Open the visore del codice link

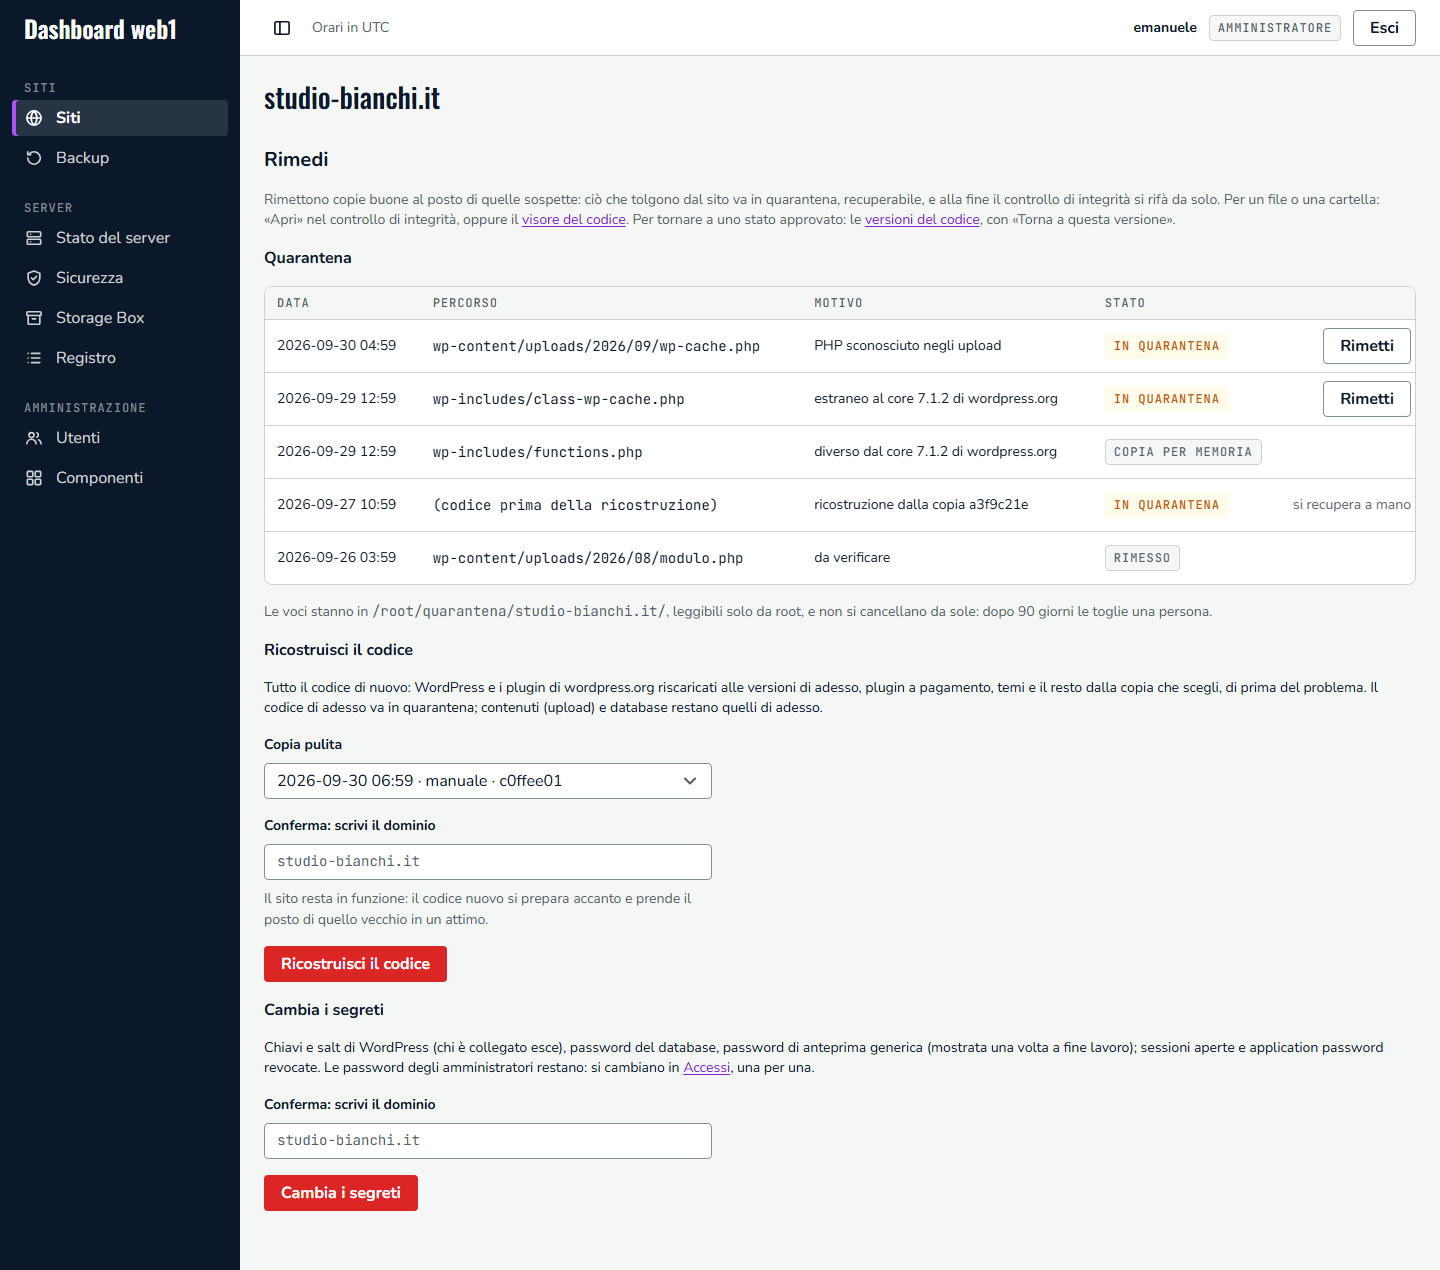(574, 220)
